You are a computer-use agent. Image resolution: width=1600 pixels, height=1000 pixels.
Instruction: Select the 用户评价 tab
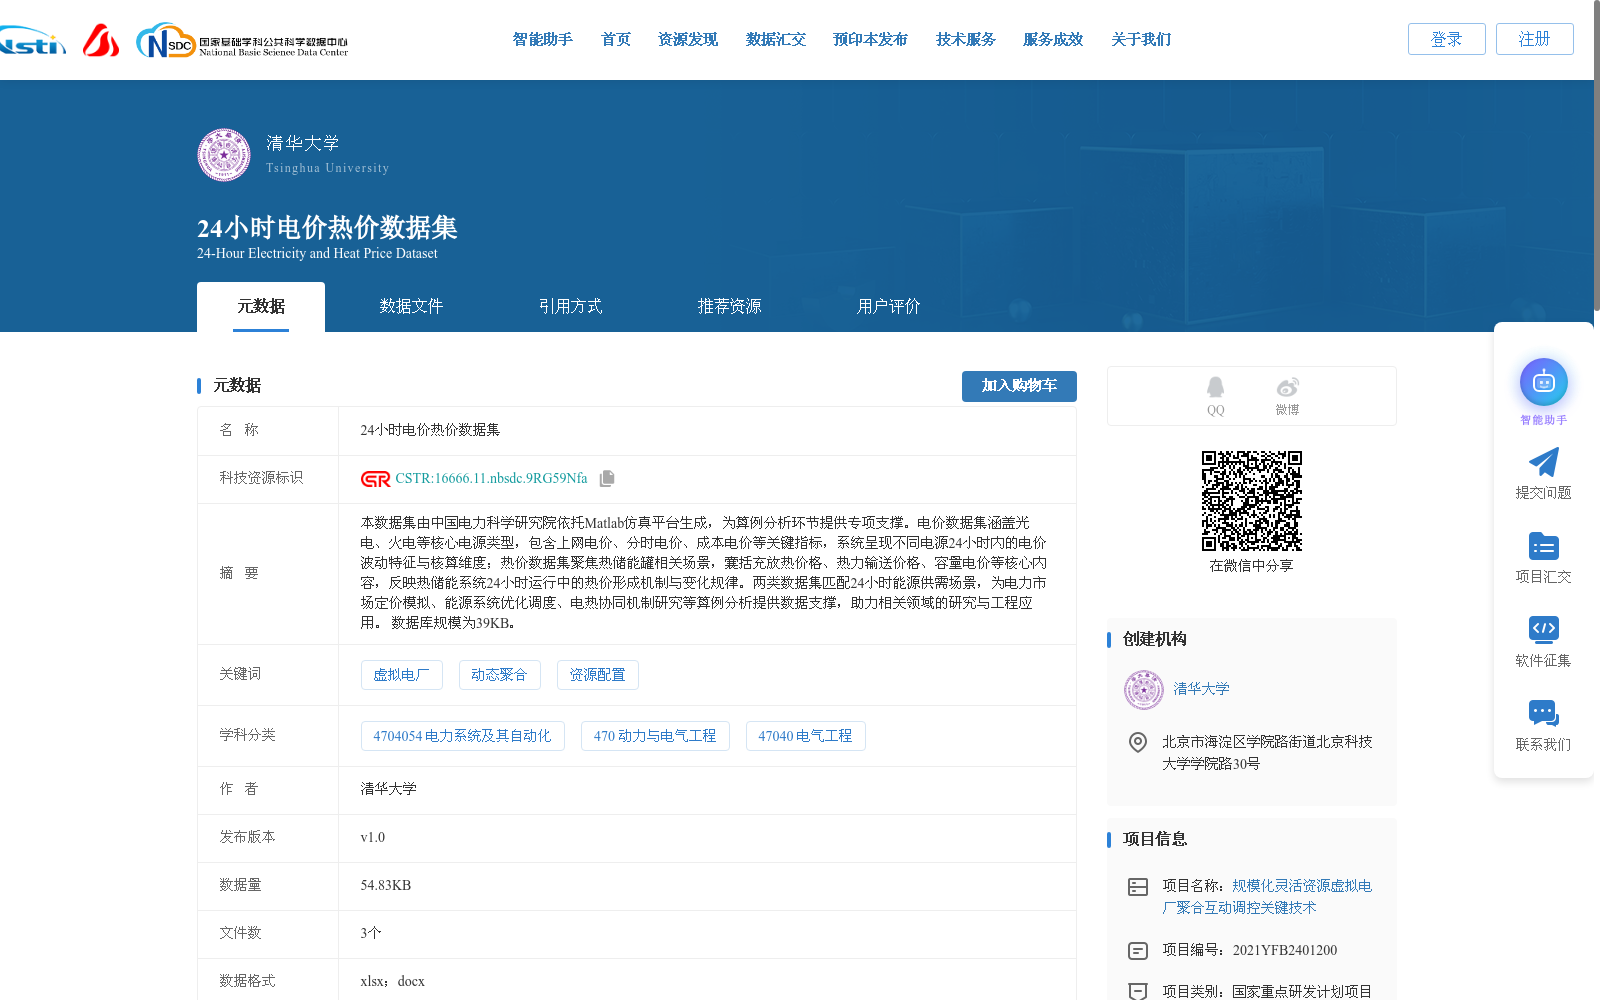click(x=887, y=306)
